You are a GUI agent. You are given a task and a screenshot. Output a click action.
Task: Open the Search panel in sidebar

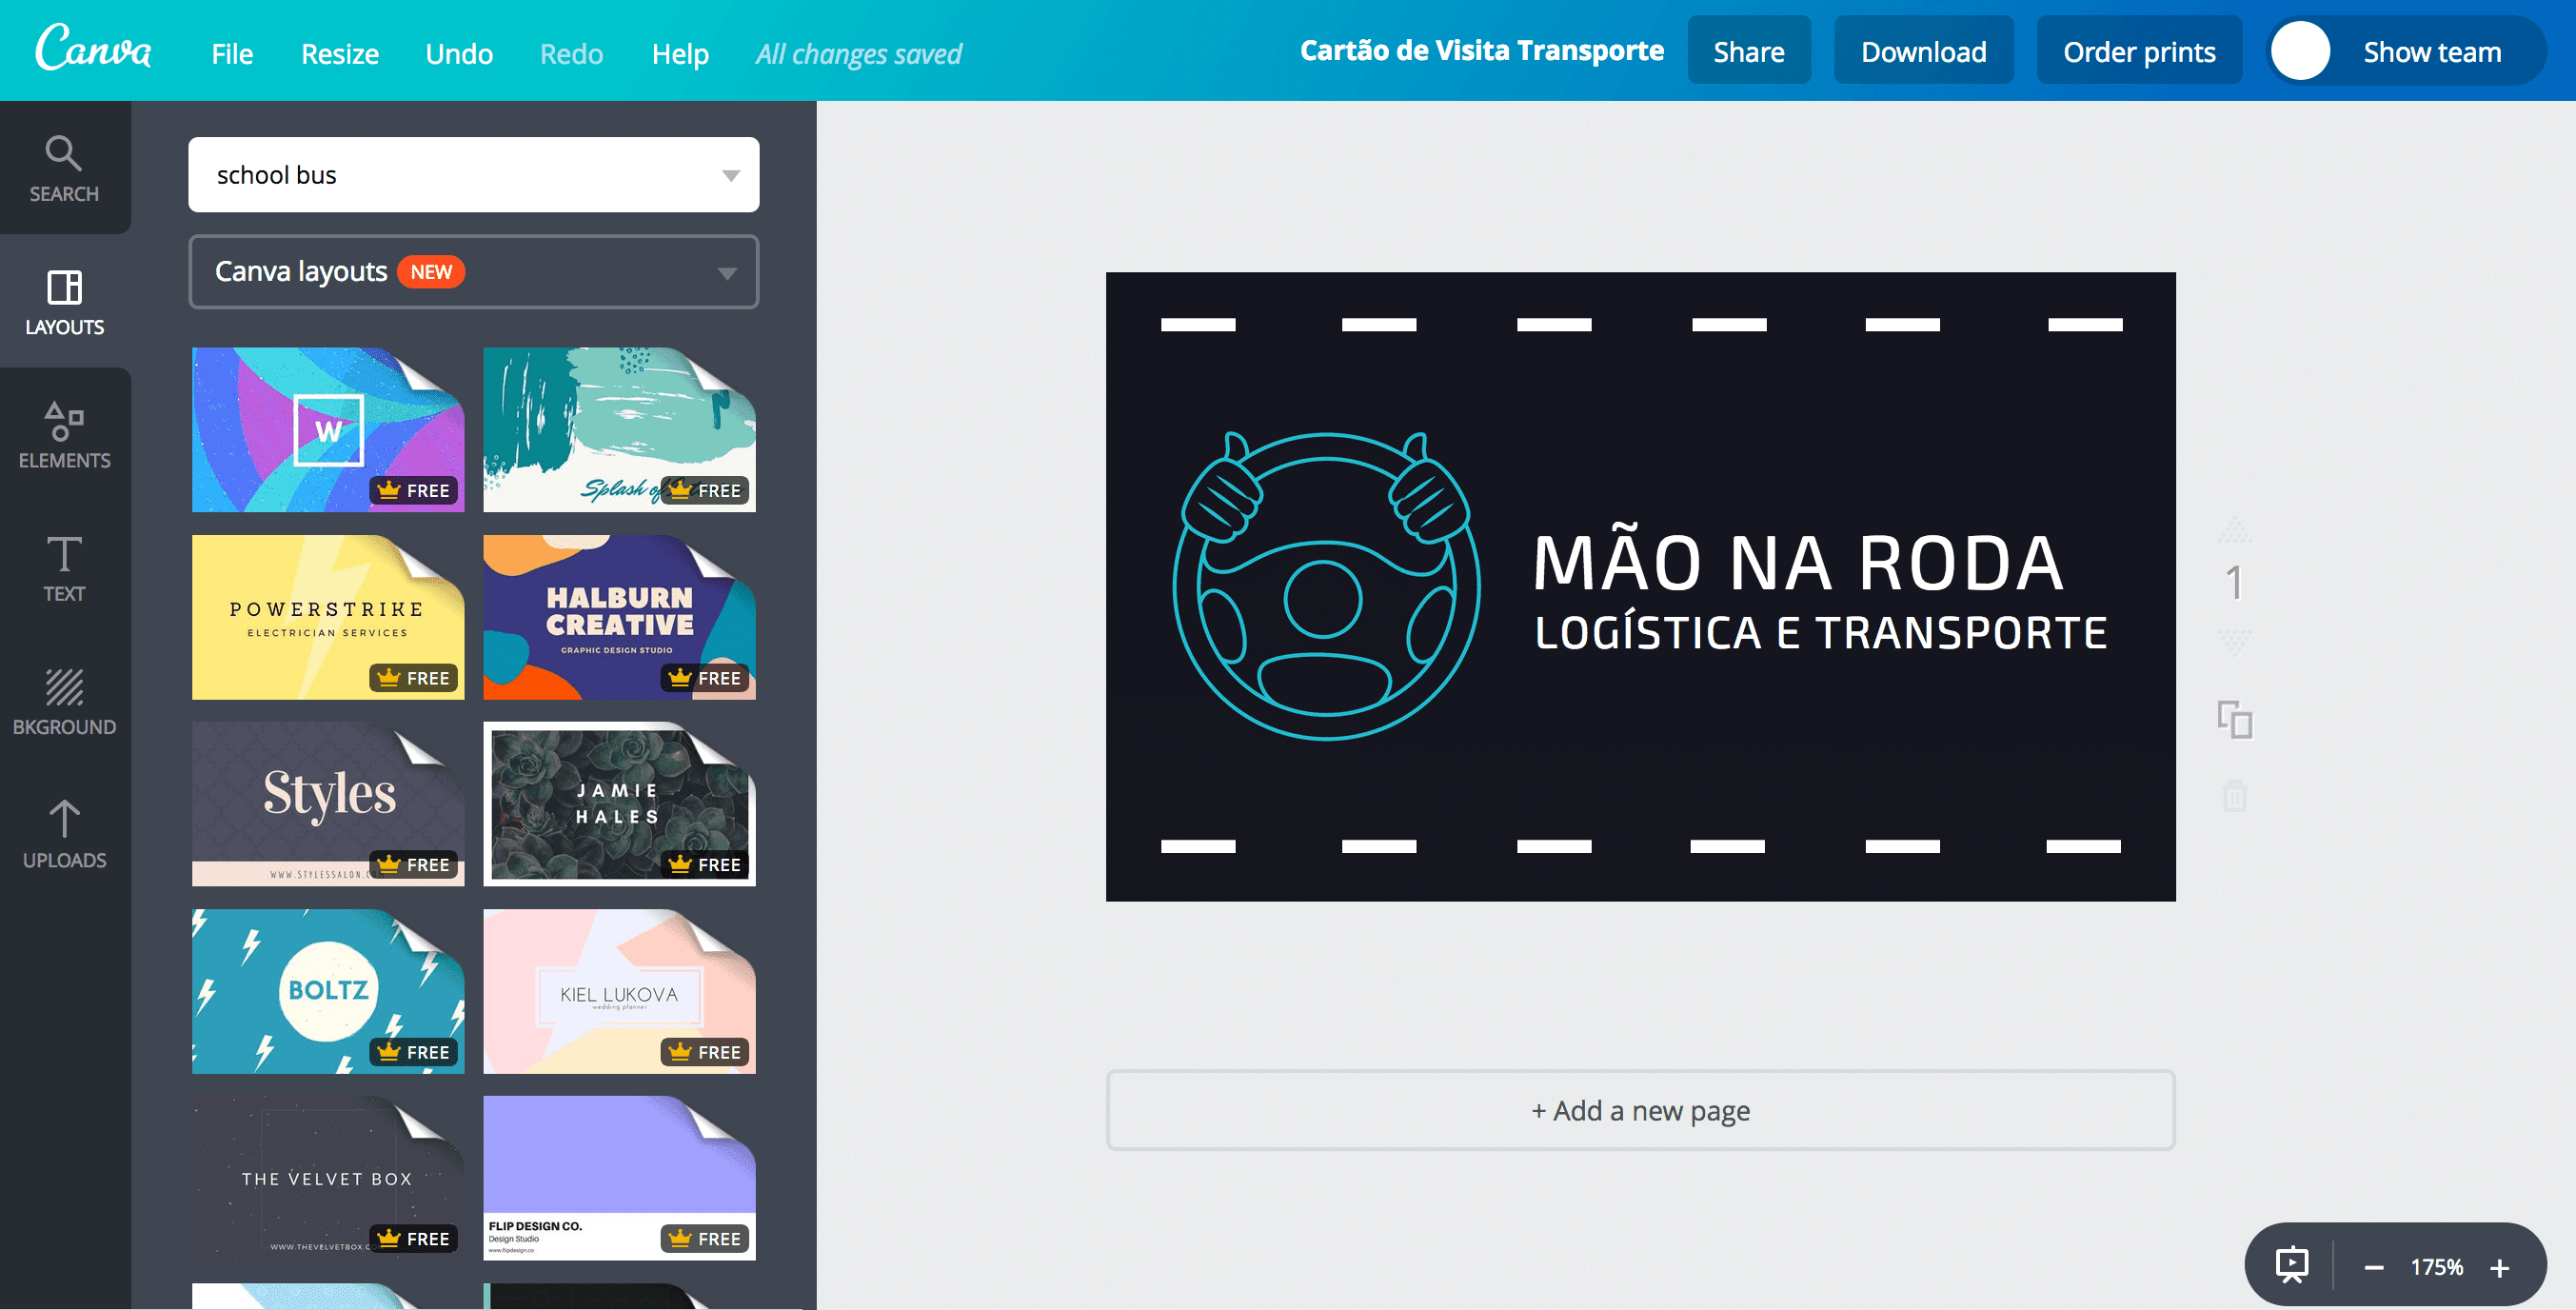(64, 168)
